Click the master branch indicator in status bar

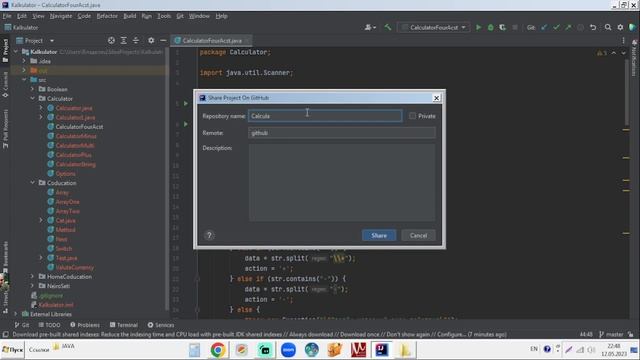611,334
